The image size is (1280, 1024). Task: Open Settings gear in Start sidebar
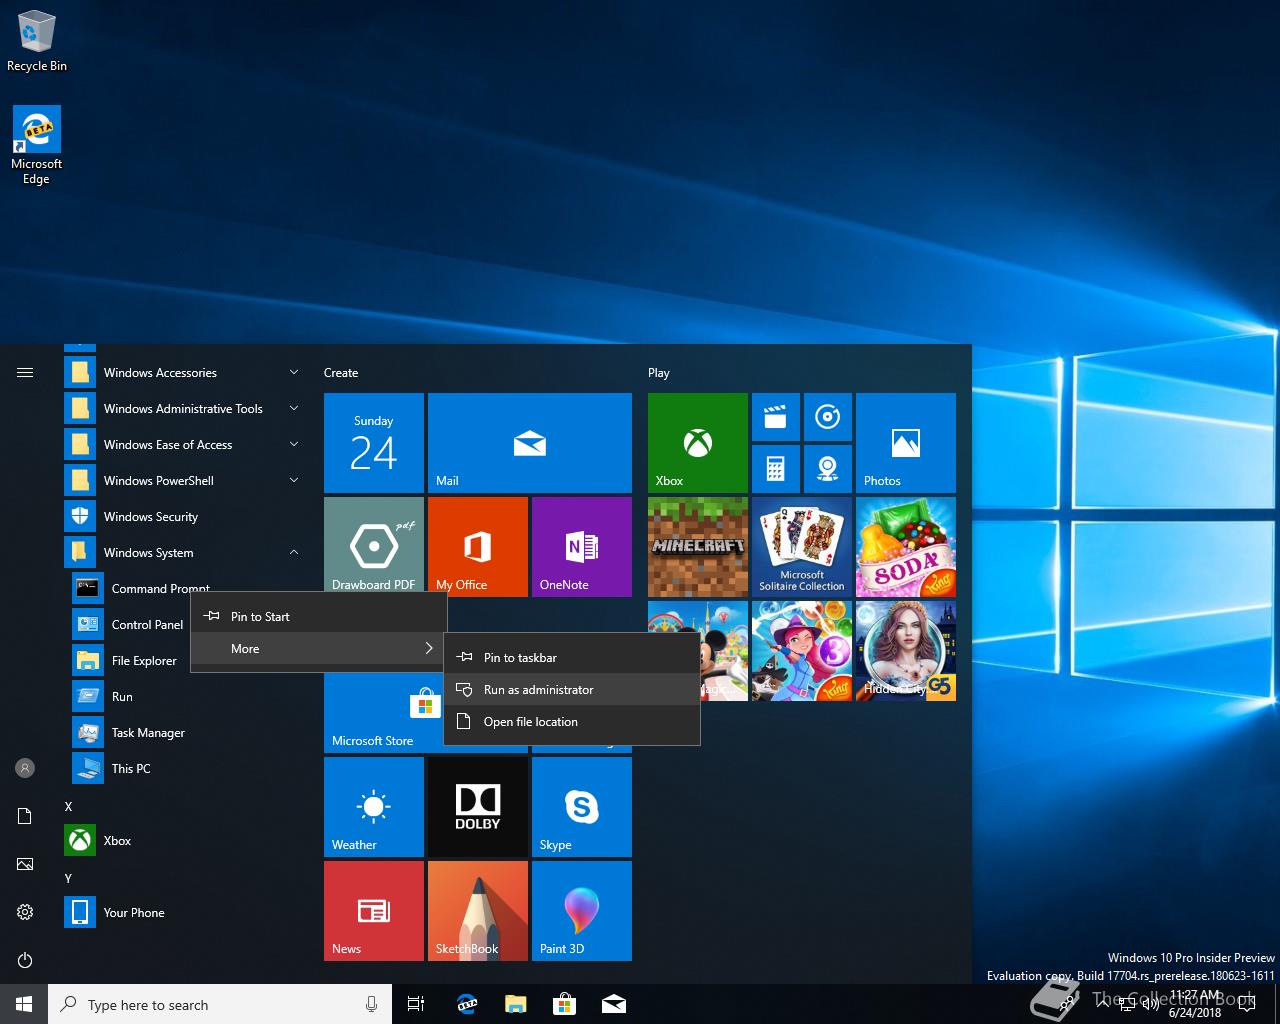pos(25,912)
